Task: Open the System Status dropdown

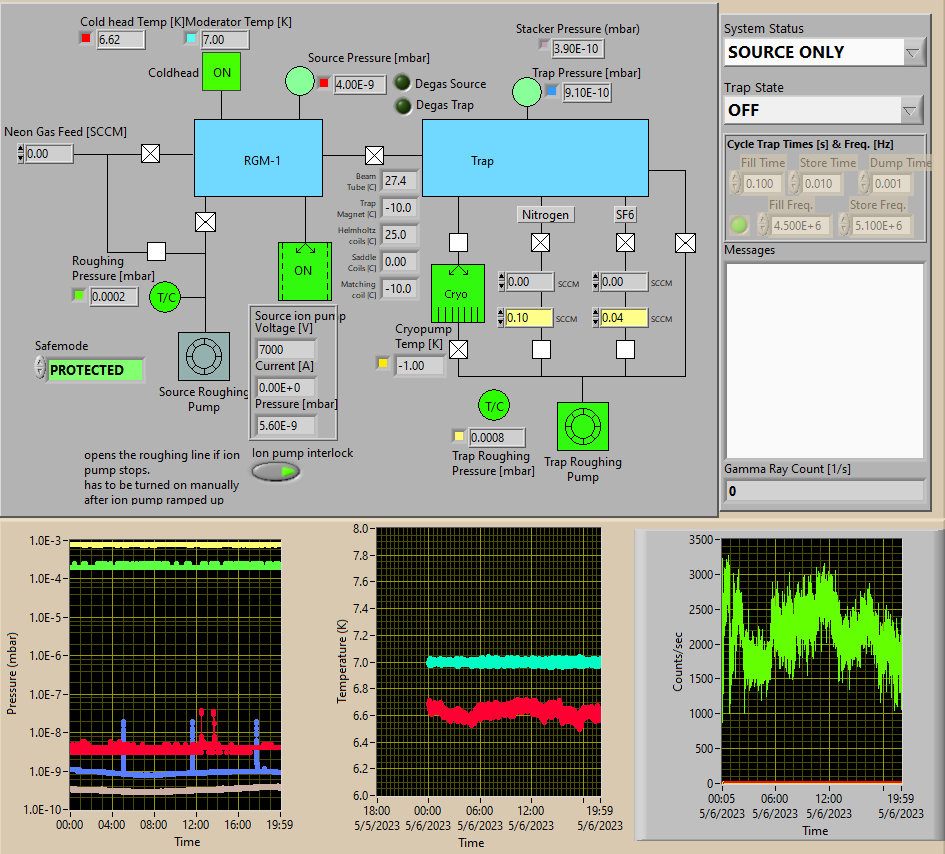Action: pyautogui.click(x=913, y=52)
